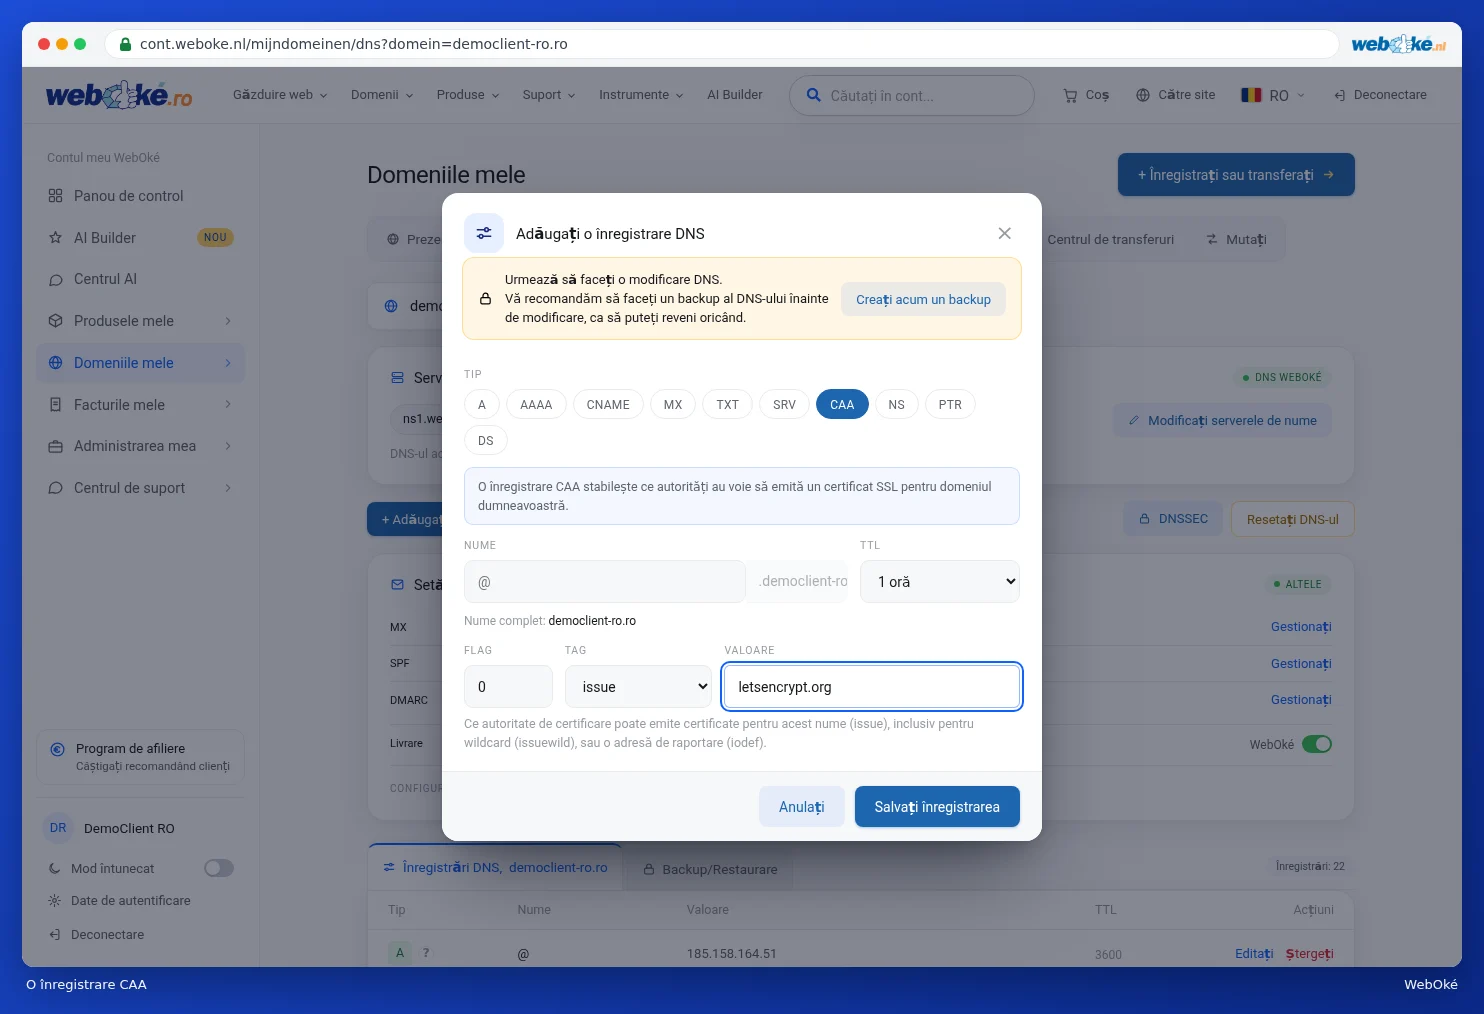Click the Facturile mele document icon

click(55, 405)
